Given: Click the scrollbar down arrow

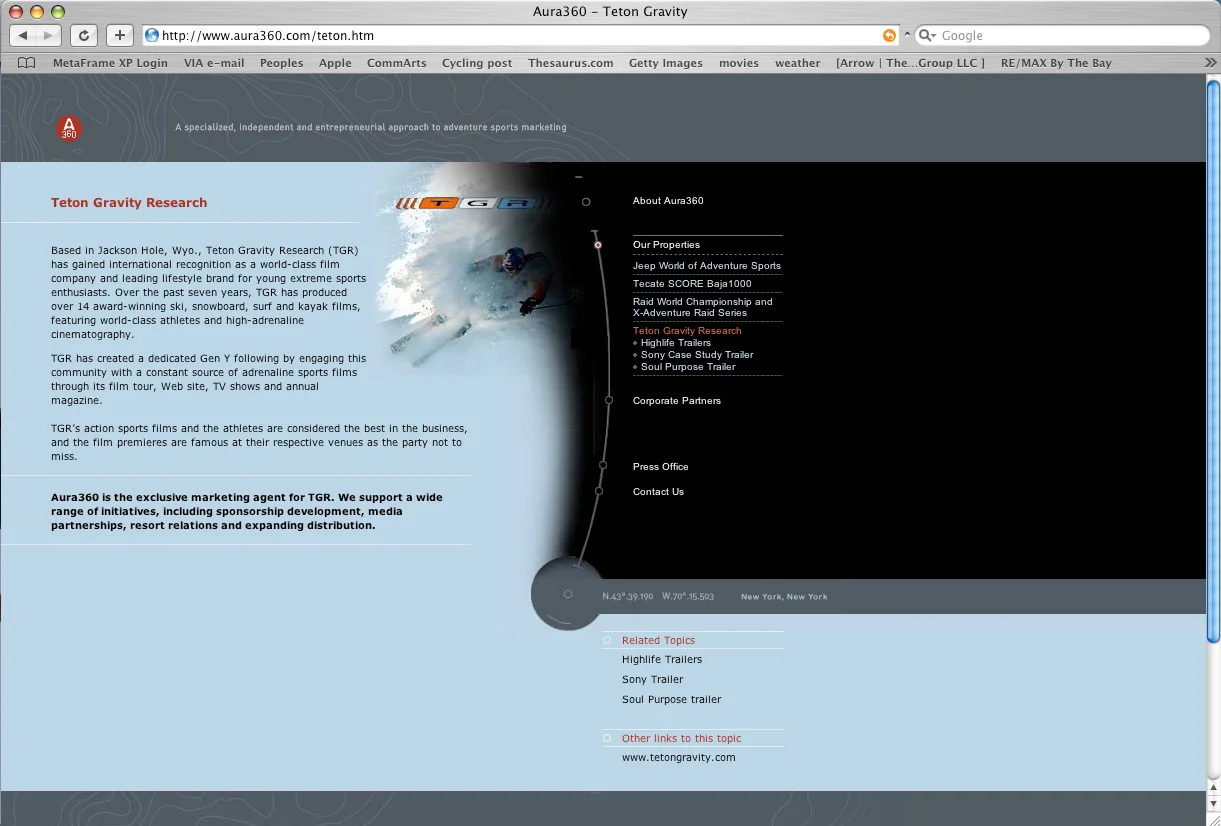Looking at the screenshot, I should click(1213, 802).
